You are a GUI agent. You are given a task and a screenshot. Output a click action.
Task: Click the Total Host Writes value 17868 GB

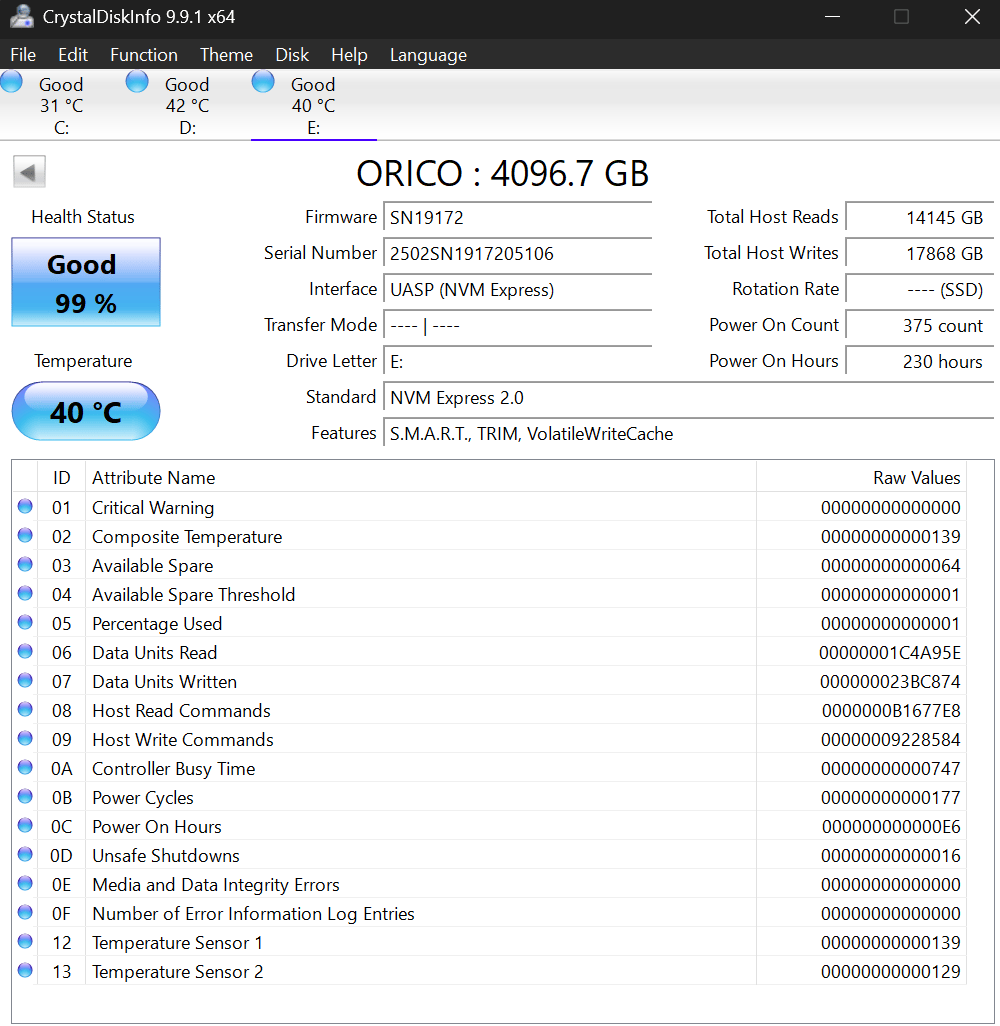pyautogui.click(x=920, y=253)
